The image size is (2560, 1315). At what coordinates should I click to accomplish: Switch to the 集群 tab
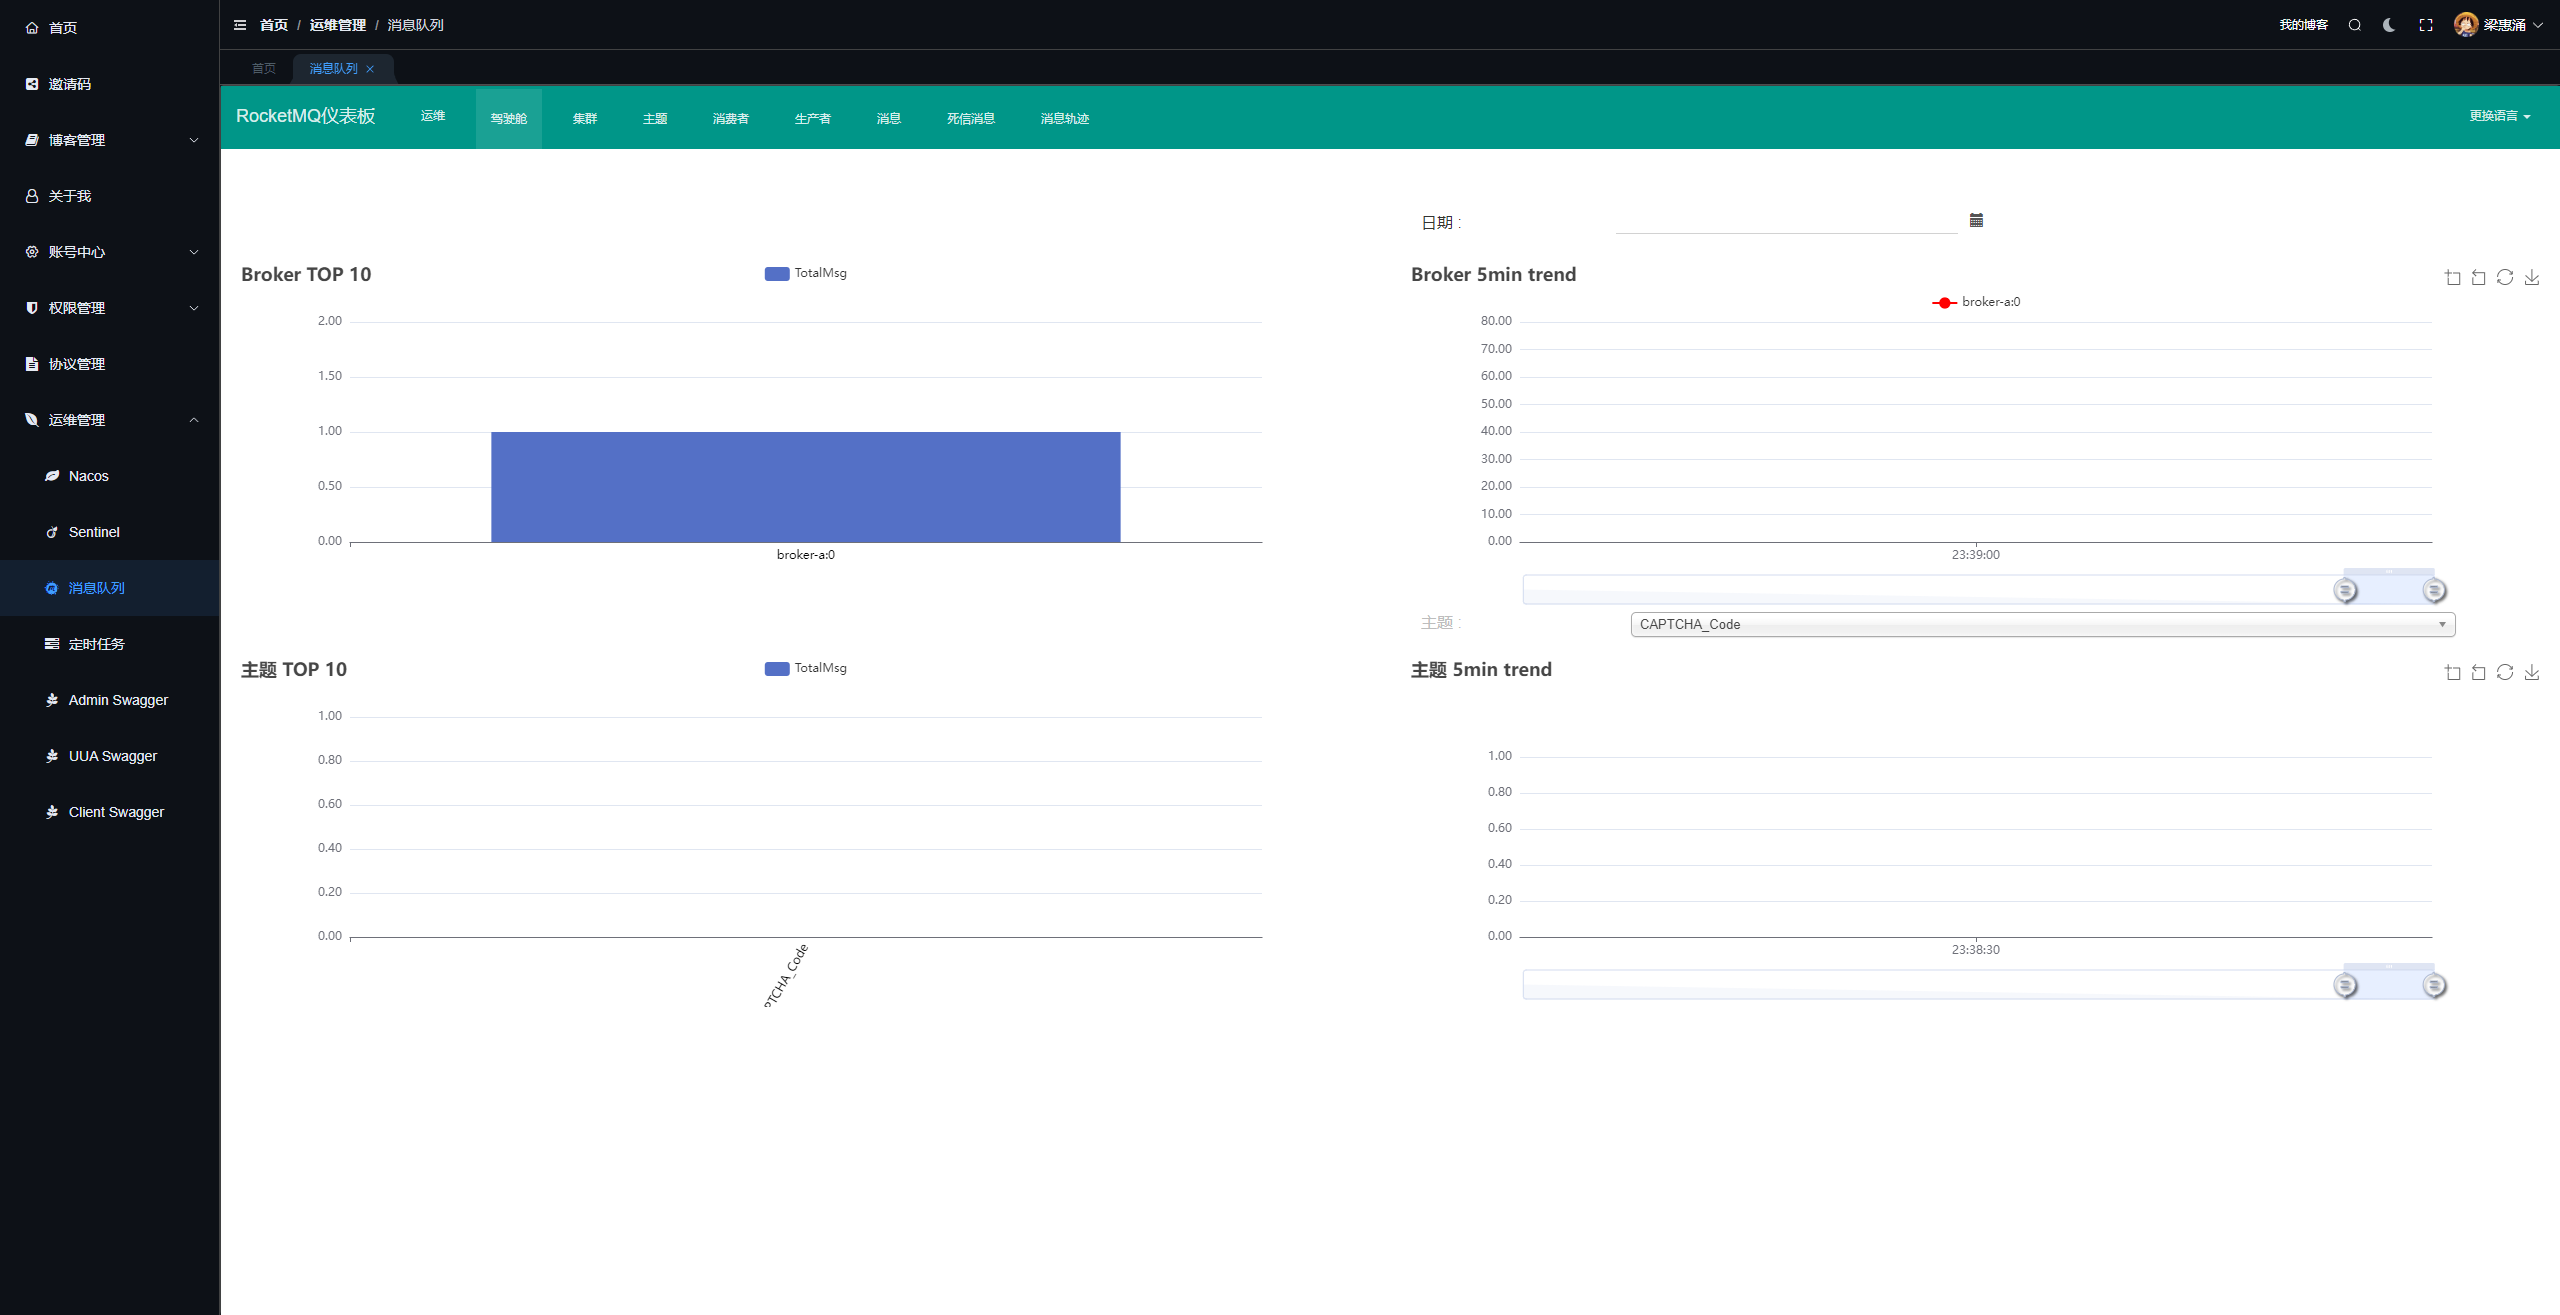(x=584, y=119)
